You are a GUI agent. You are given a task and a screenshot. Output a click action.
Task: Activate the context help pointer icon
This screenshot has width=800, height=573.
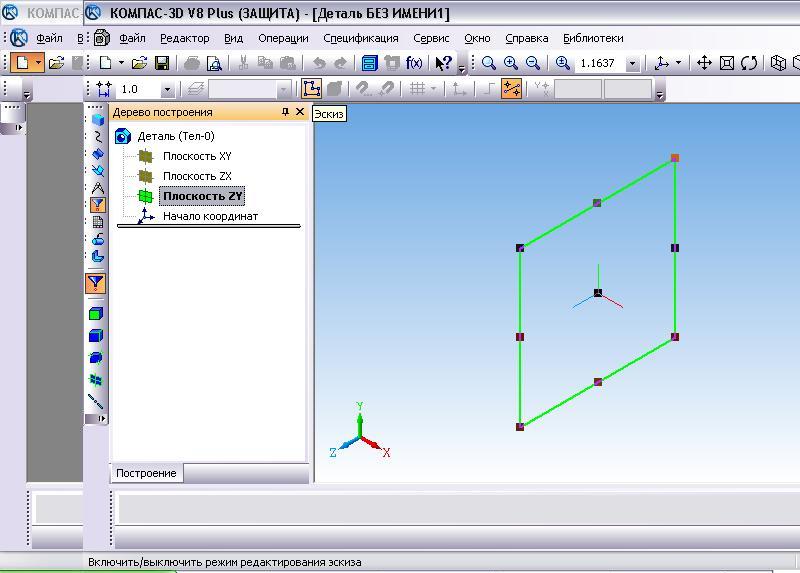click(x=443, y=63)
